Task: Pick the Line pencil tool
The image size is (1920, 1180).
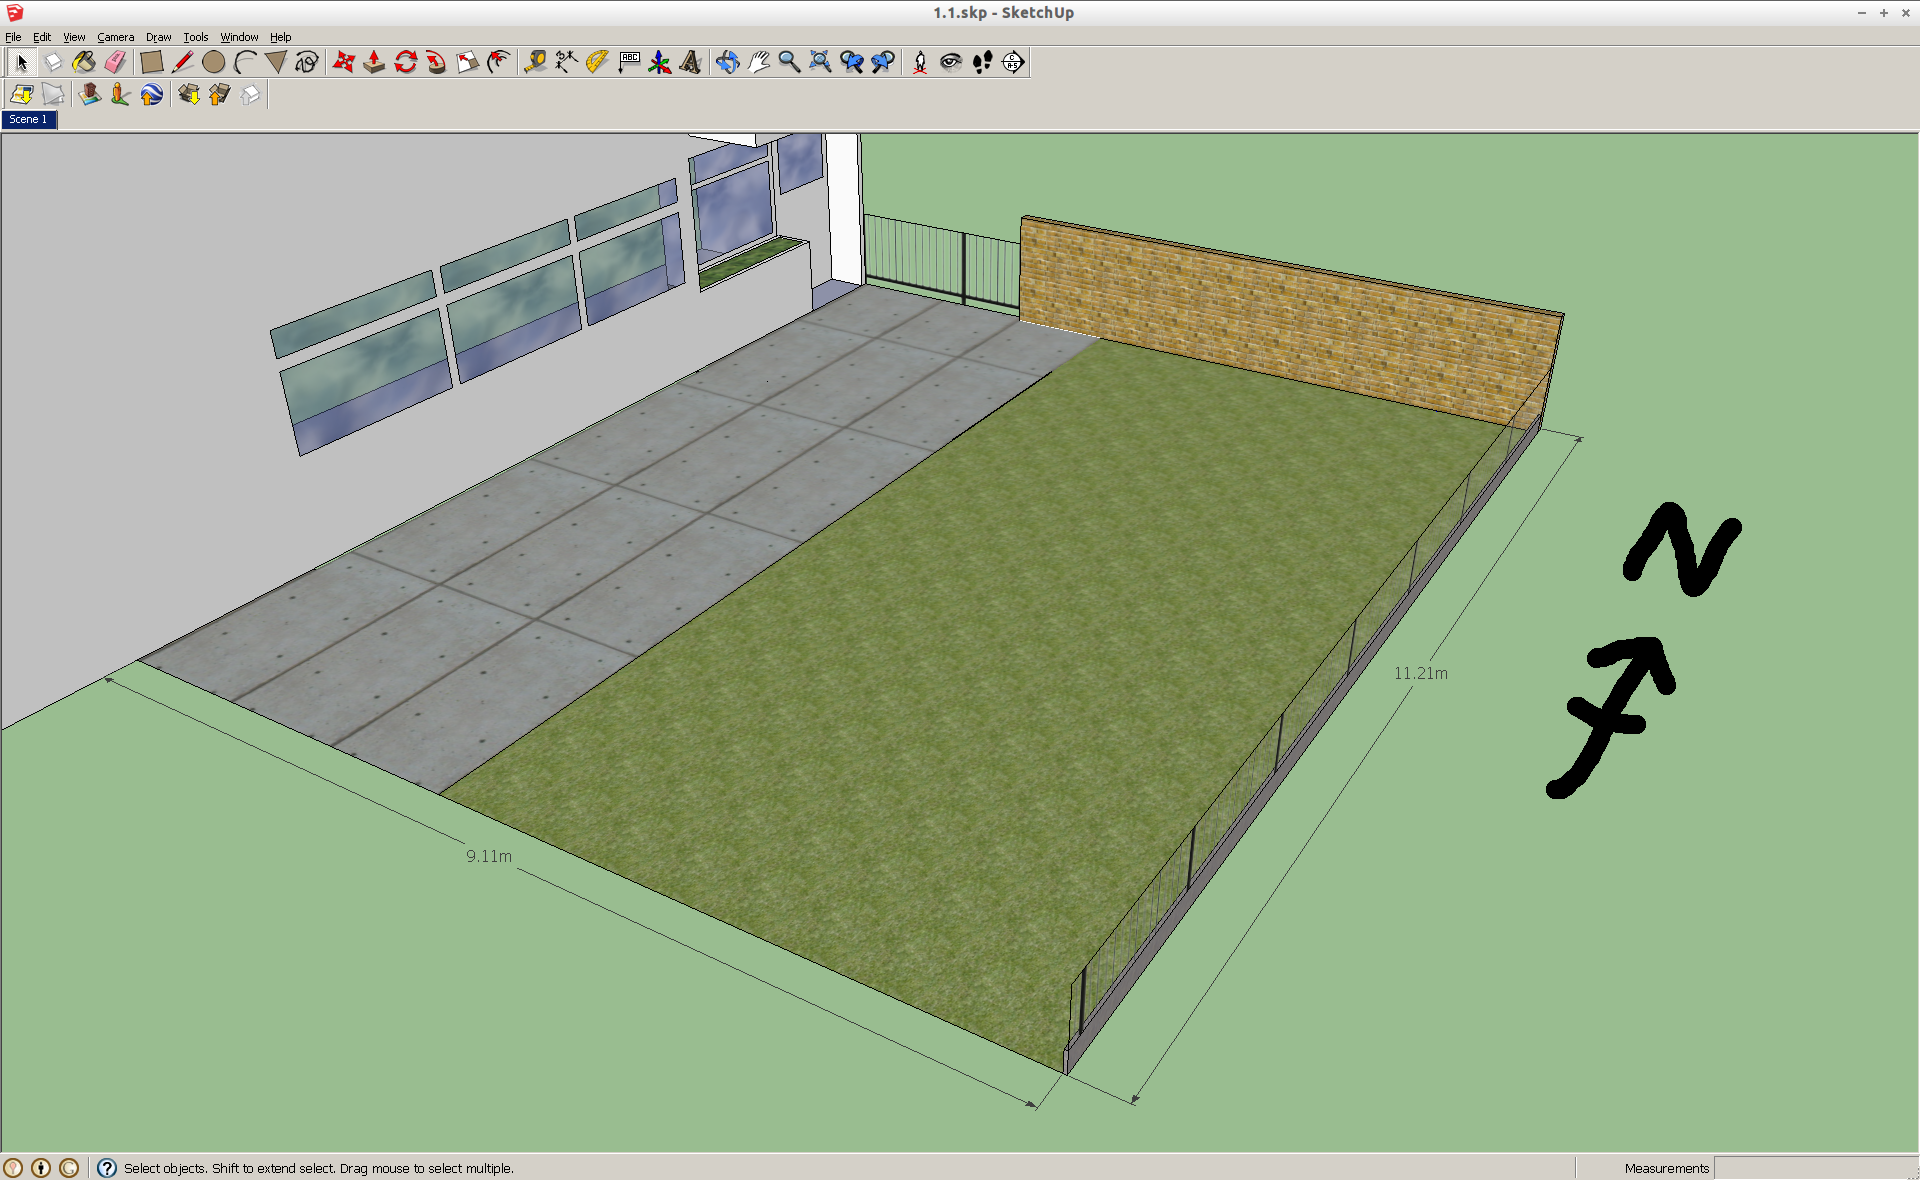Action: [x=182, y=62]
